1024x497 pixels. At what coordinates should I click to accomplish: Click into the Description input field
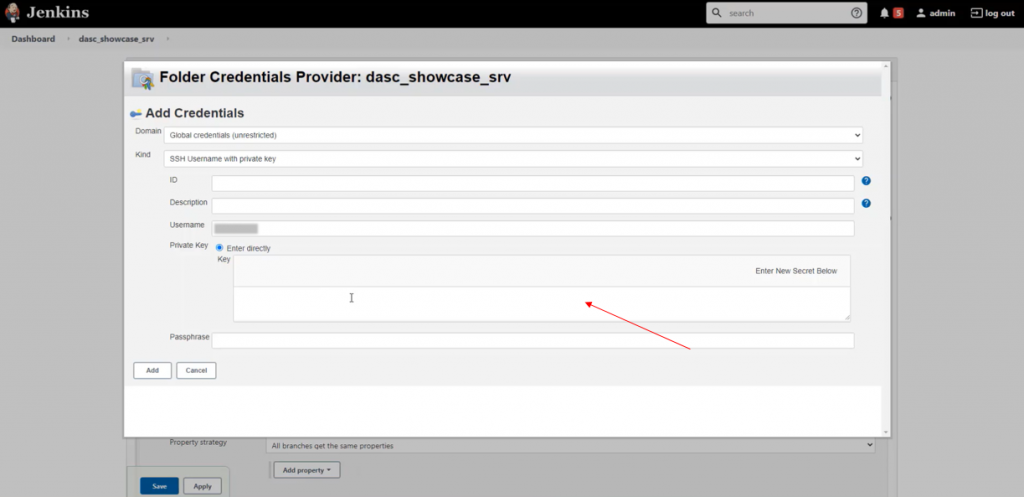533,206
